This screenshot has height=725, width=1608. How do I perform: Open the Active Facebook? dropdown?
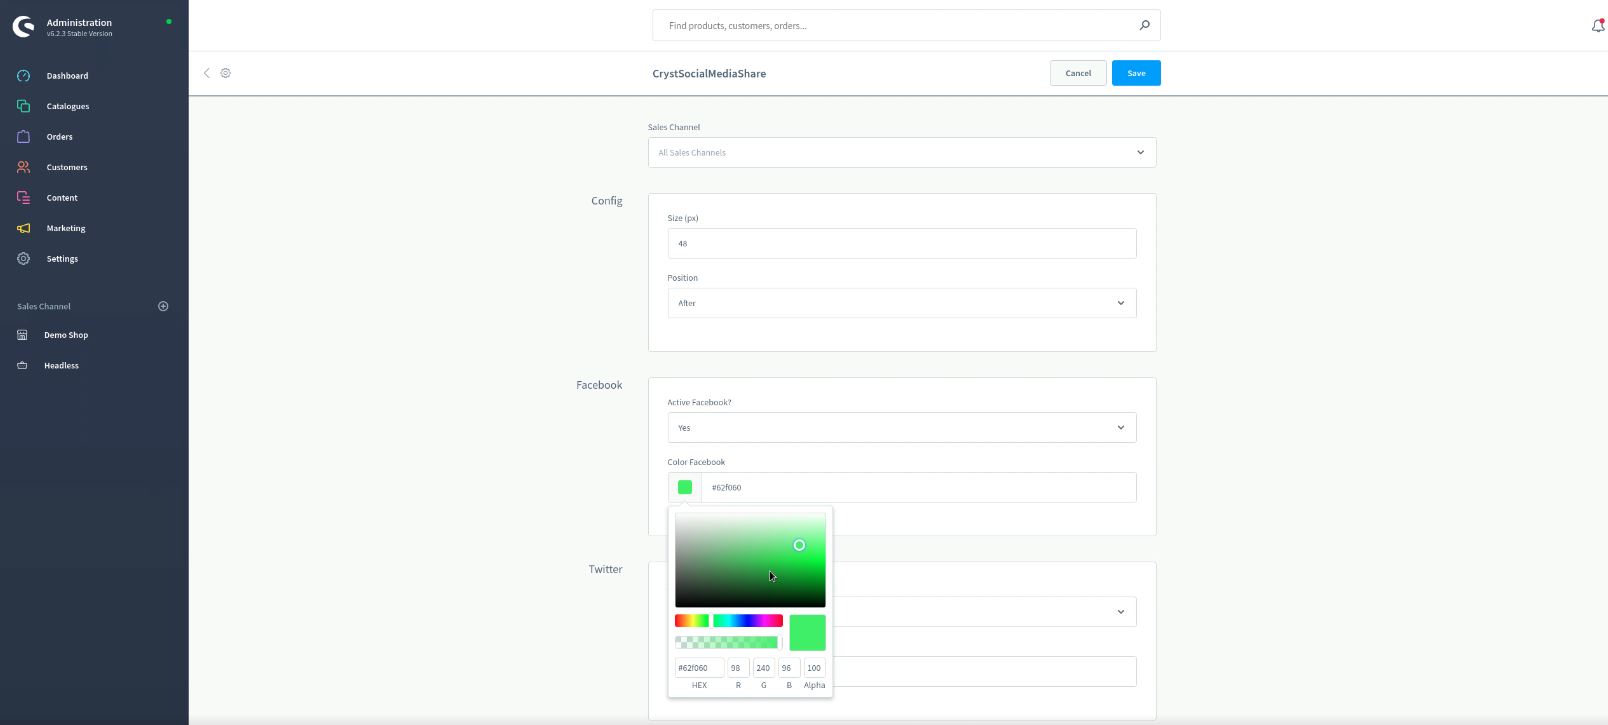(902, 428)
